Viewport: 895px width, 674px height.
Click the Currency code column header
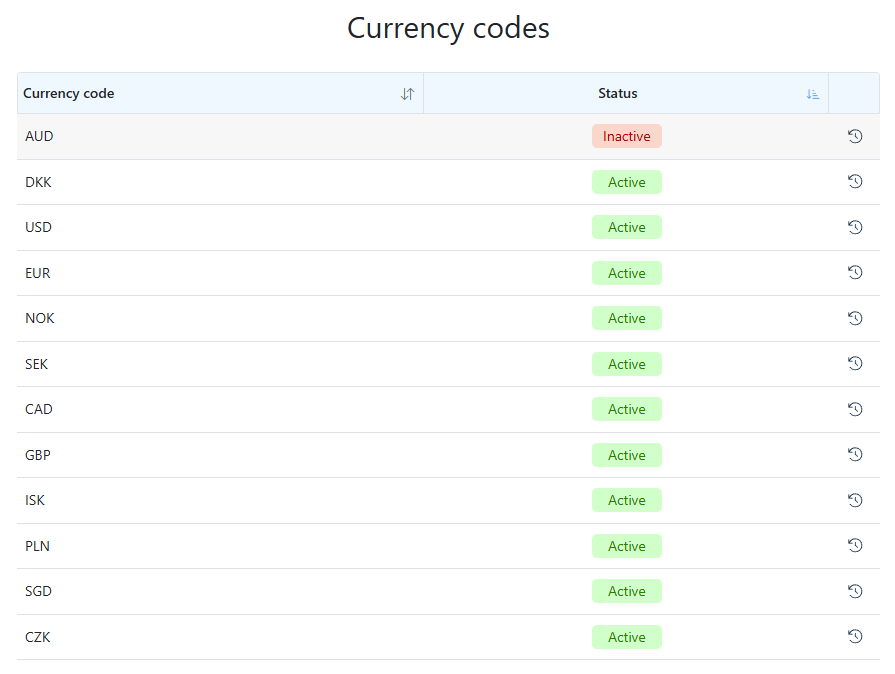pos(220,93)
